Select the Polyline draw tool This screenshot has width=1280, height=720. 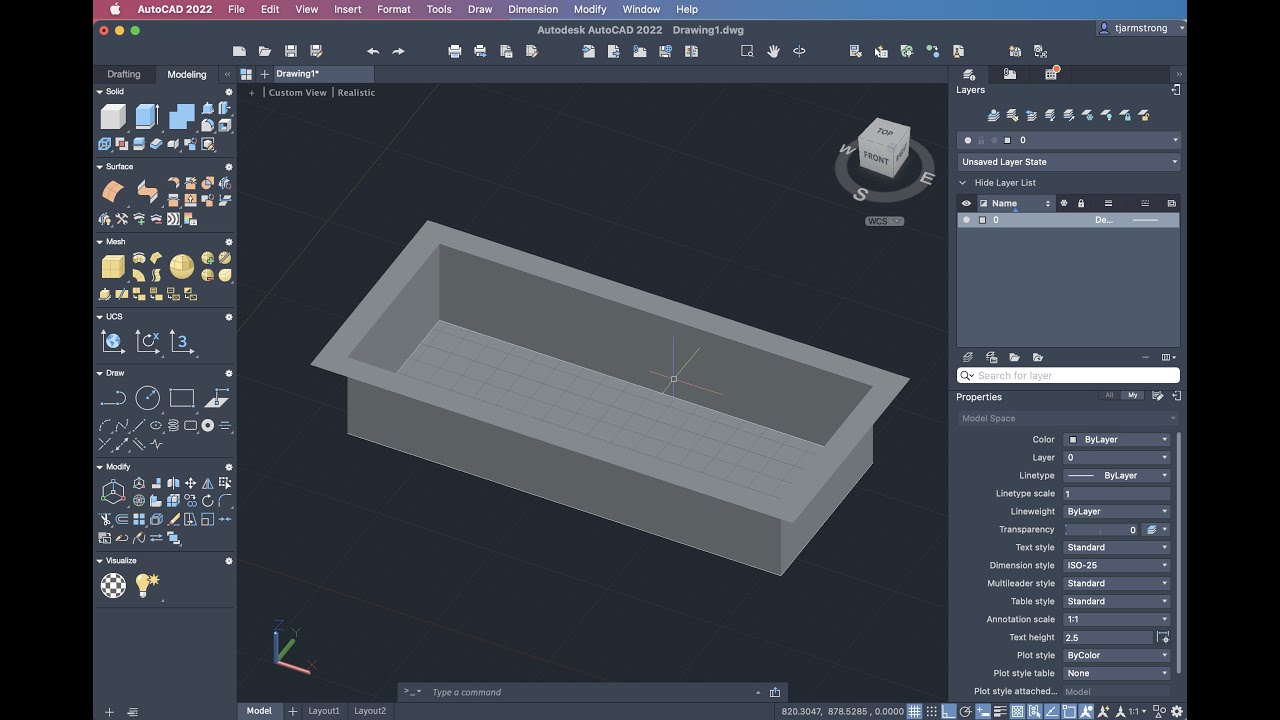click(x=113, y=398)
